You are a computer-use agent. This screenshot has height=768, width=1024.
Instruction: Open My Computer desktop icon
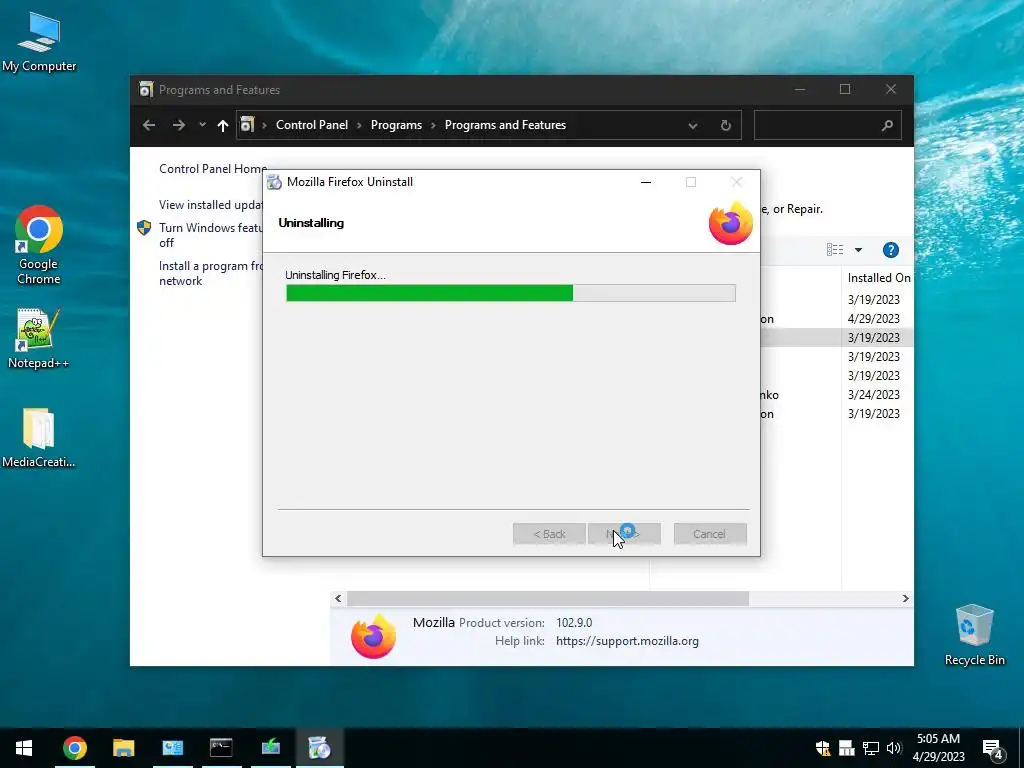click(x=39, y=42)
